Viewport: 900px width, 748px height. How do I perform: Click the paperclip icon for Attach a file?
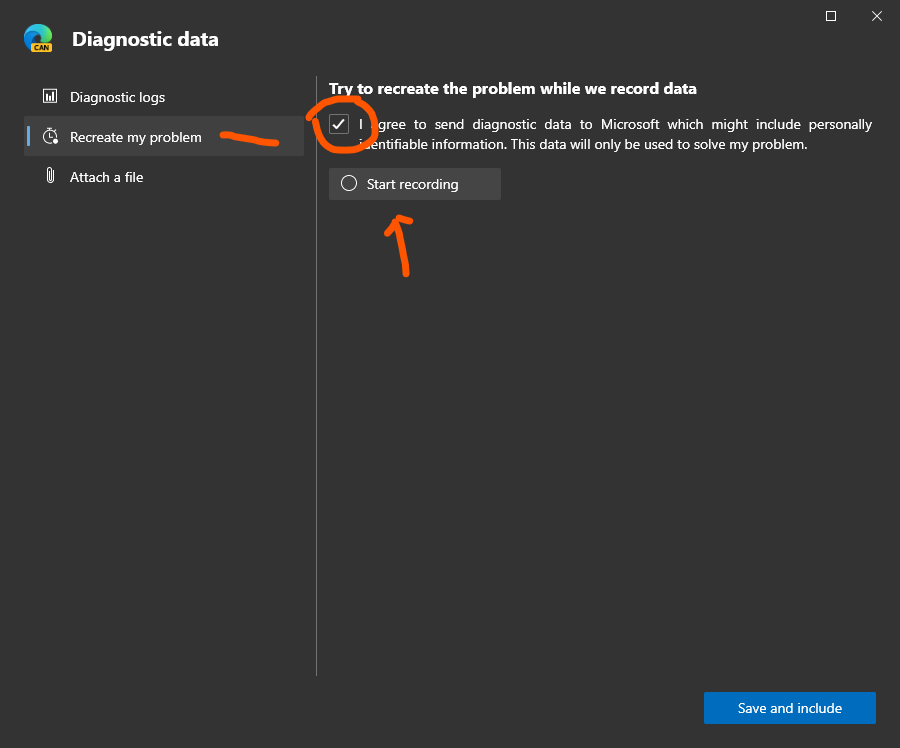click(x=49, y=177)
